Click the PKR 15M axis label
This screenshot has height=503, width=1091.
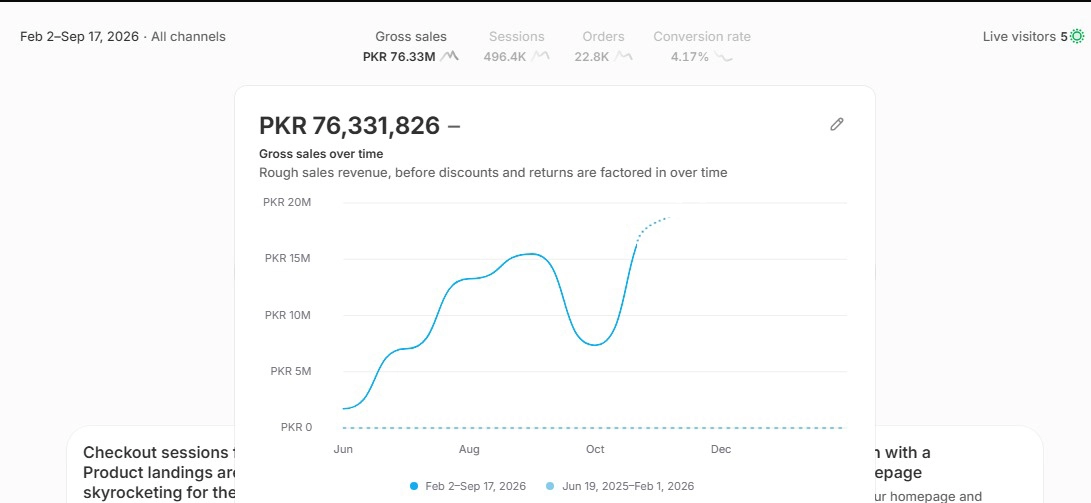(288, 258)
